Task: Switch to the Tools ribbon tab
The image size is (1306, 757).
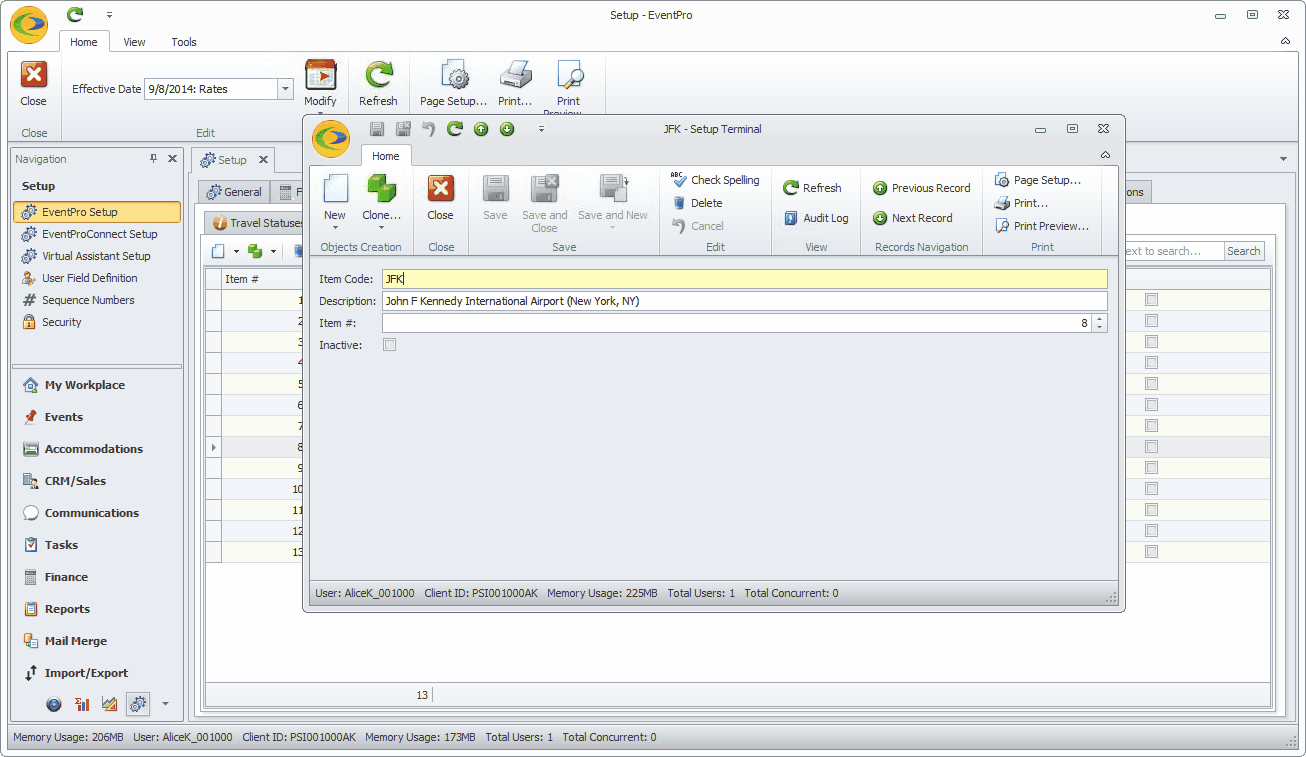Action: [184, 42]
